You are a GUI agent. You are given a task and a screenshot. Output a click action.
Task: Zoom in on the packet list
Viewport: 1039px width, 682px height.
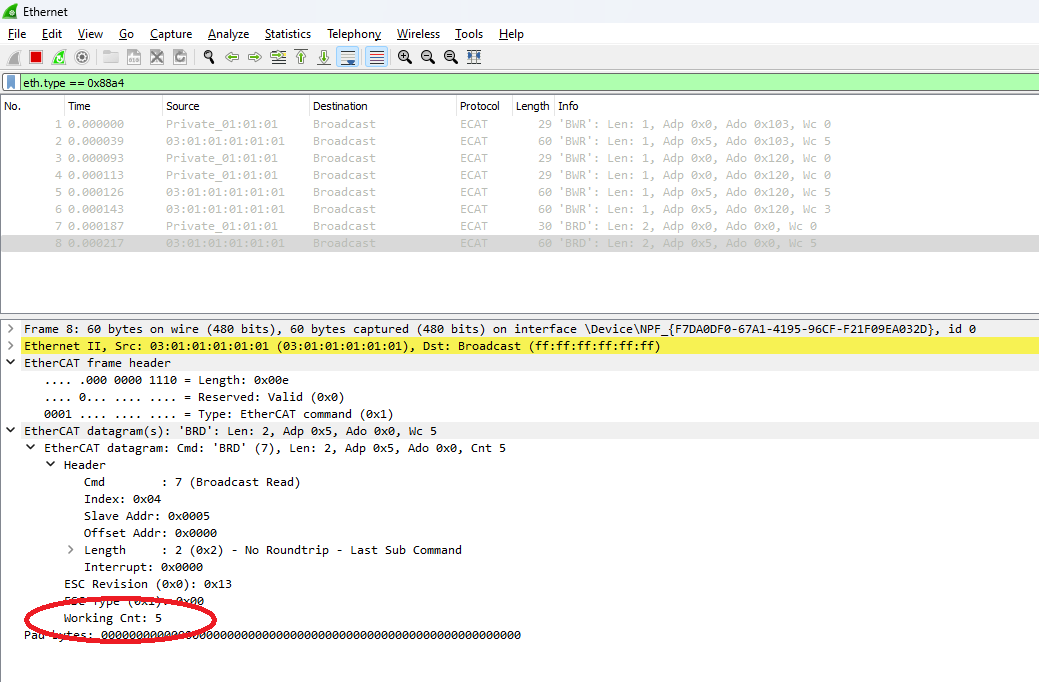click(403, 57)
